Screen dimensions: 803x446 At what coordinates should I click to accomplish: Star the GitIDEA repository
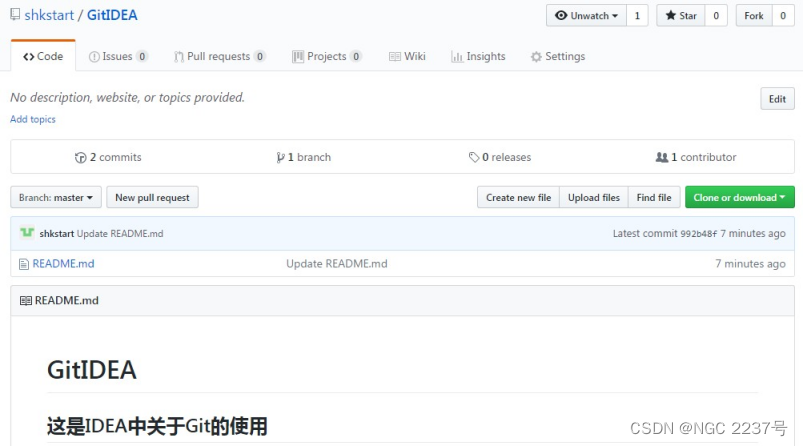click(x=681, y=15)
